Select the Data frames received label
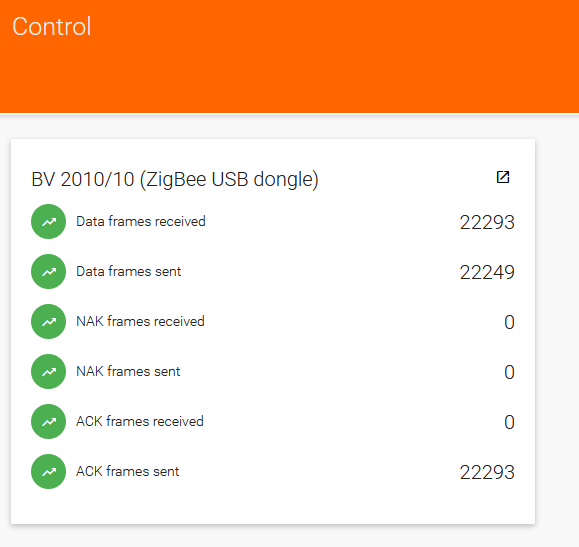The width and height of the screenshot is (579, 547). [141, 222]
